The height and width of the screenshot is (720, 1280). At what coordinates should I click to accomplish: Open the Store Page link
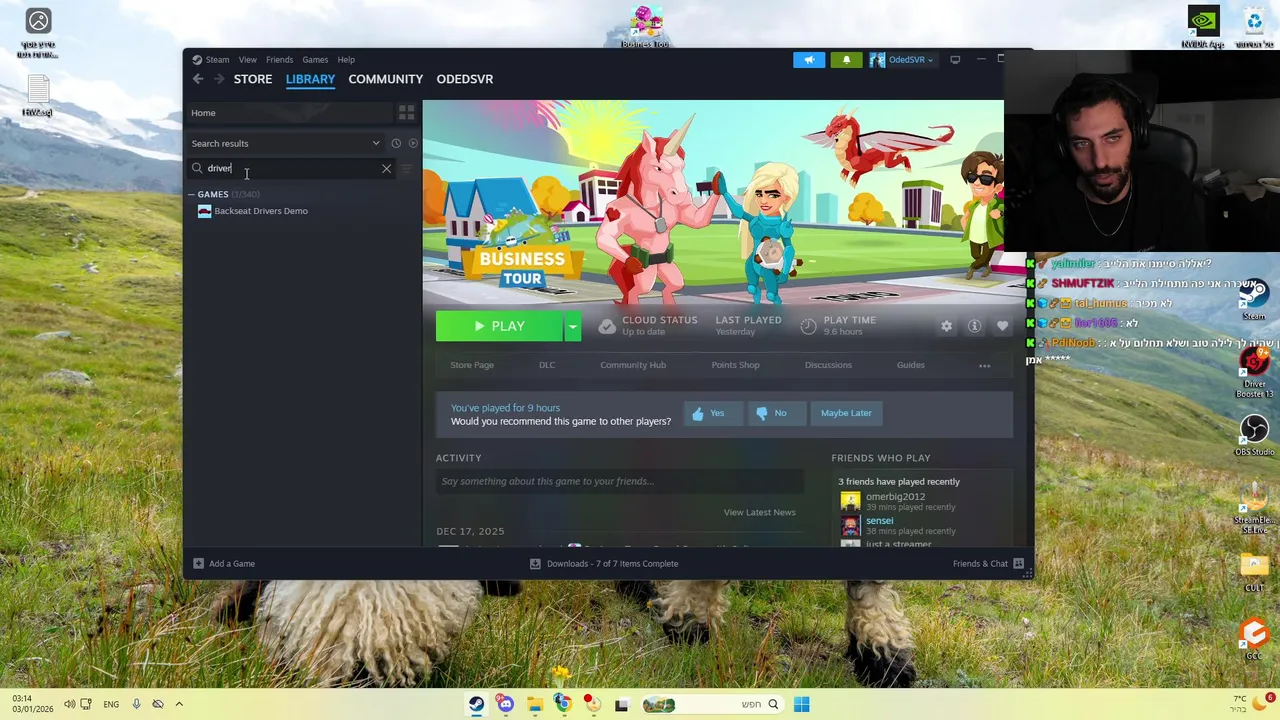tap(472, 365)
